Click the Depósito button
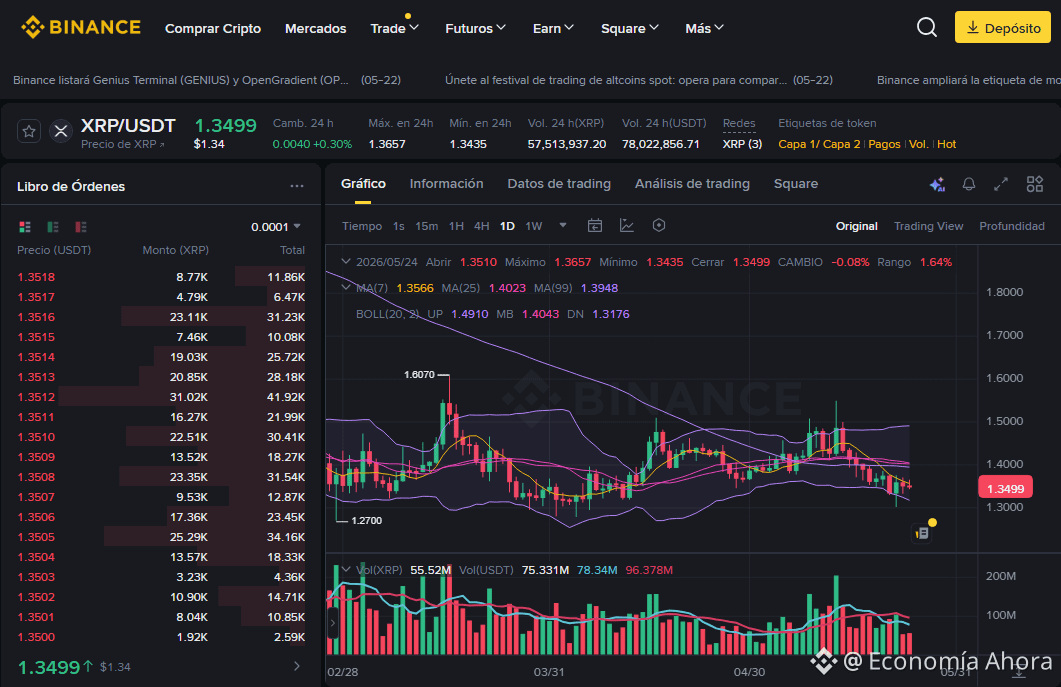Image resolution: width=1061 pixels, height=687 pixels. [x=1003, y=28]
